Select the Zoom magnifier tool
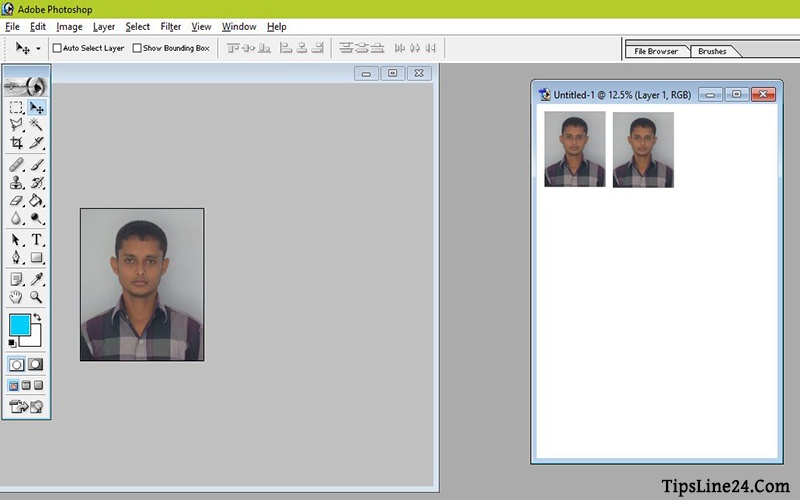 point(36,297)
